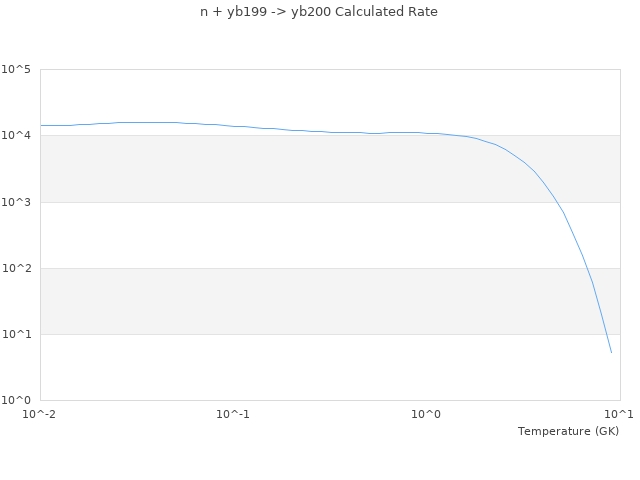Screen dimensions: 640x480
Task: Click the 10^-2 x-axis tick label
Action: (x=40, y=414)
